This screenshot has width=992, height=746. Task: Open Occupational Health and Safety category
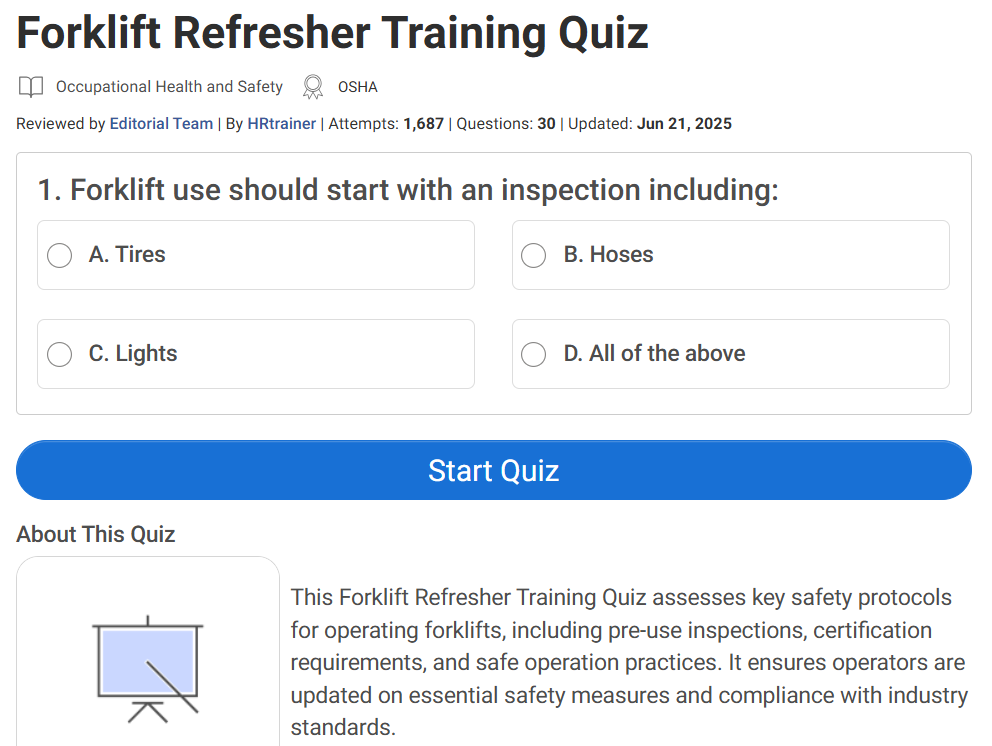[x=169, y=87]
